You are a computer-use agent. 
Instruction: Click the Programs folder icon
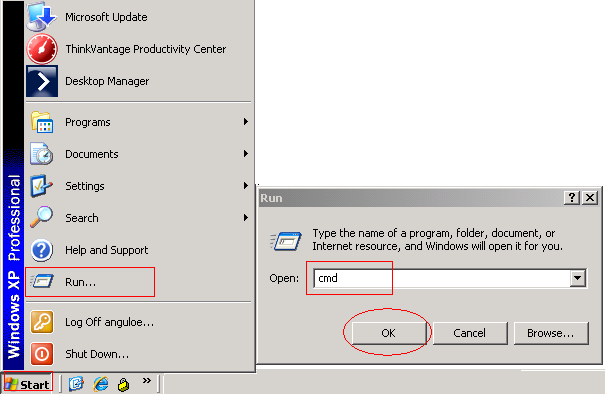click(x=42, y=122)
